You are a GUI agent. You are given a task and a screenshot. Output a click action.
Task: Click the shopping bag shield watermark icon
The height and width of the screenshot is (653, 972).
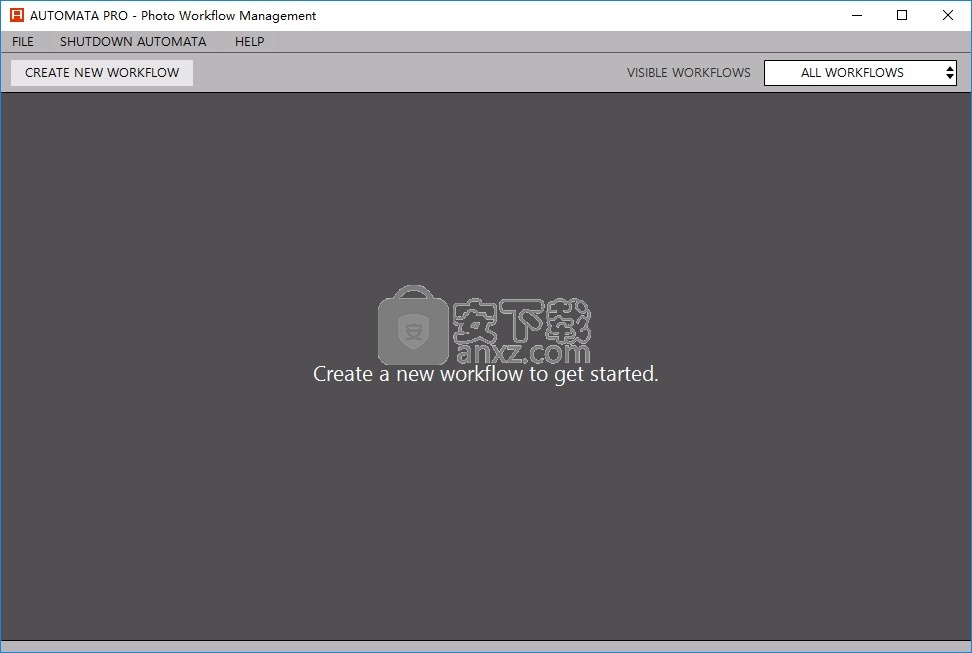pyautogui.click(x=412, y=326)
